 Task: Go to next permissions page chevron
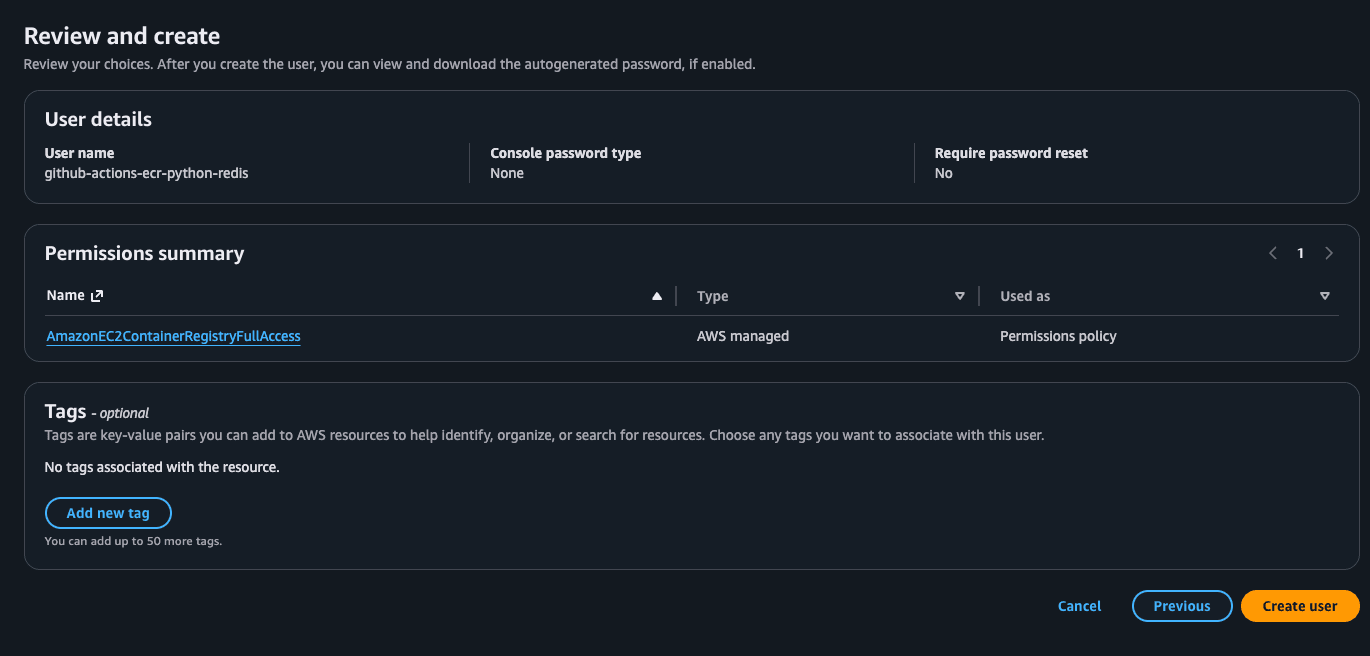[x=1329, y=253]
